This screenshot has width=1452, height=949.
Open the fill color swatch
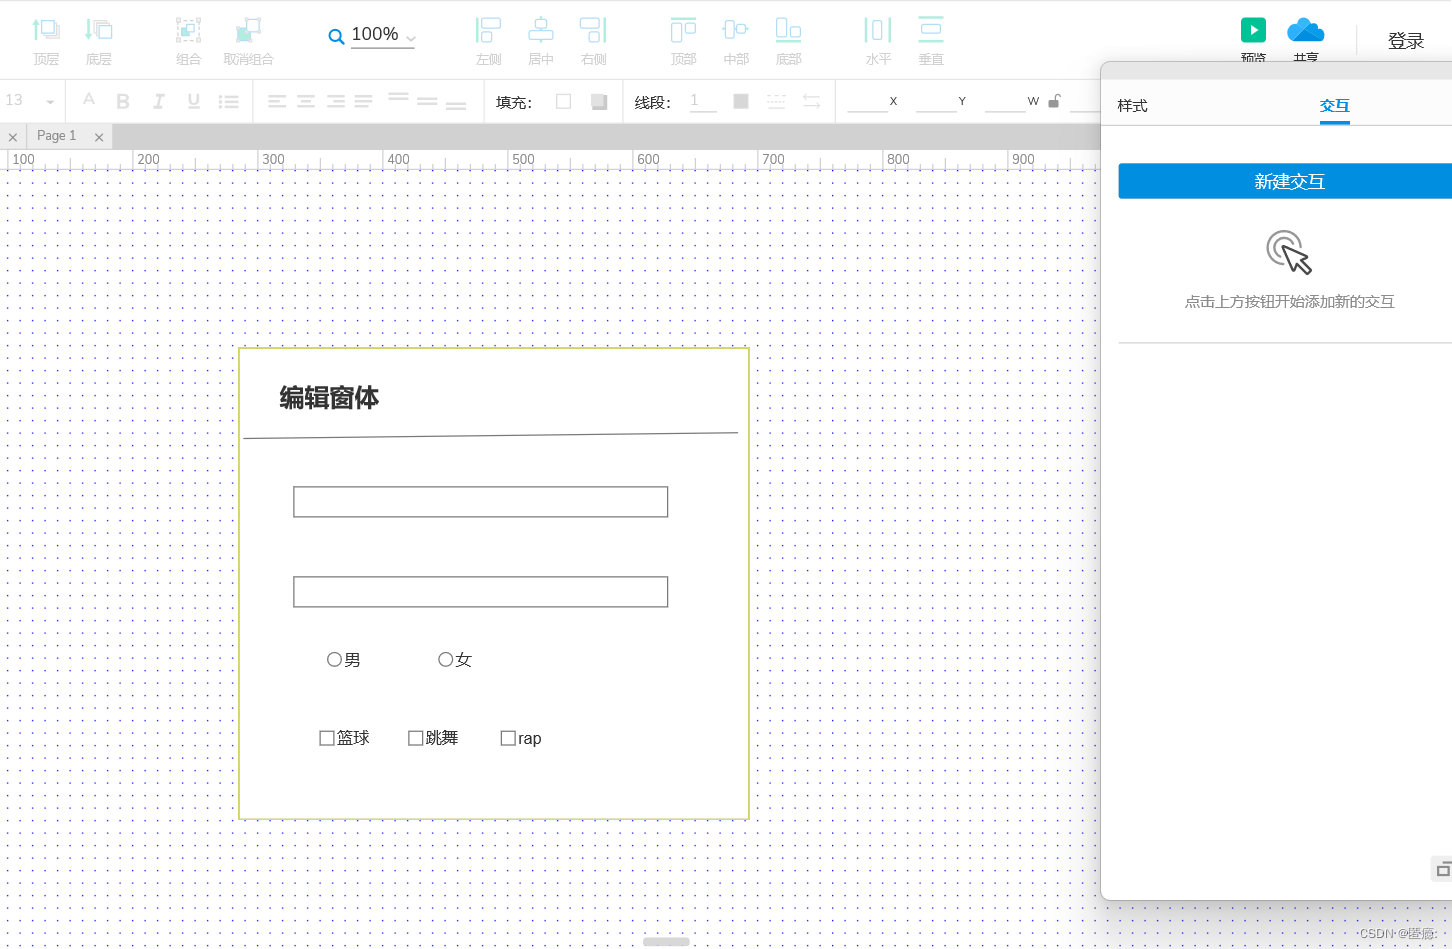(x=564, y=101)
